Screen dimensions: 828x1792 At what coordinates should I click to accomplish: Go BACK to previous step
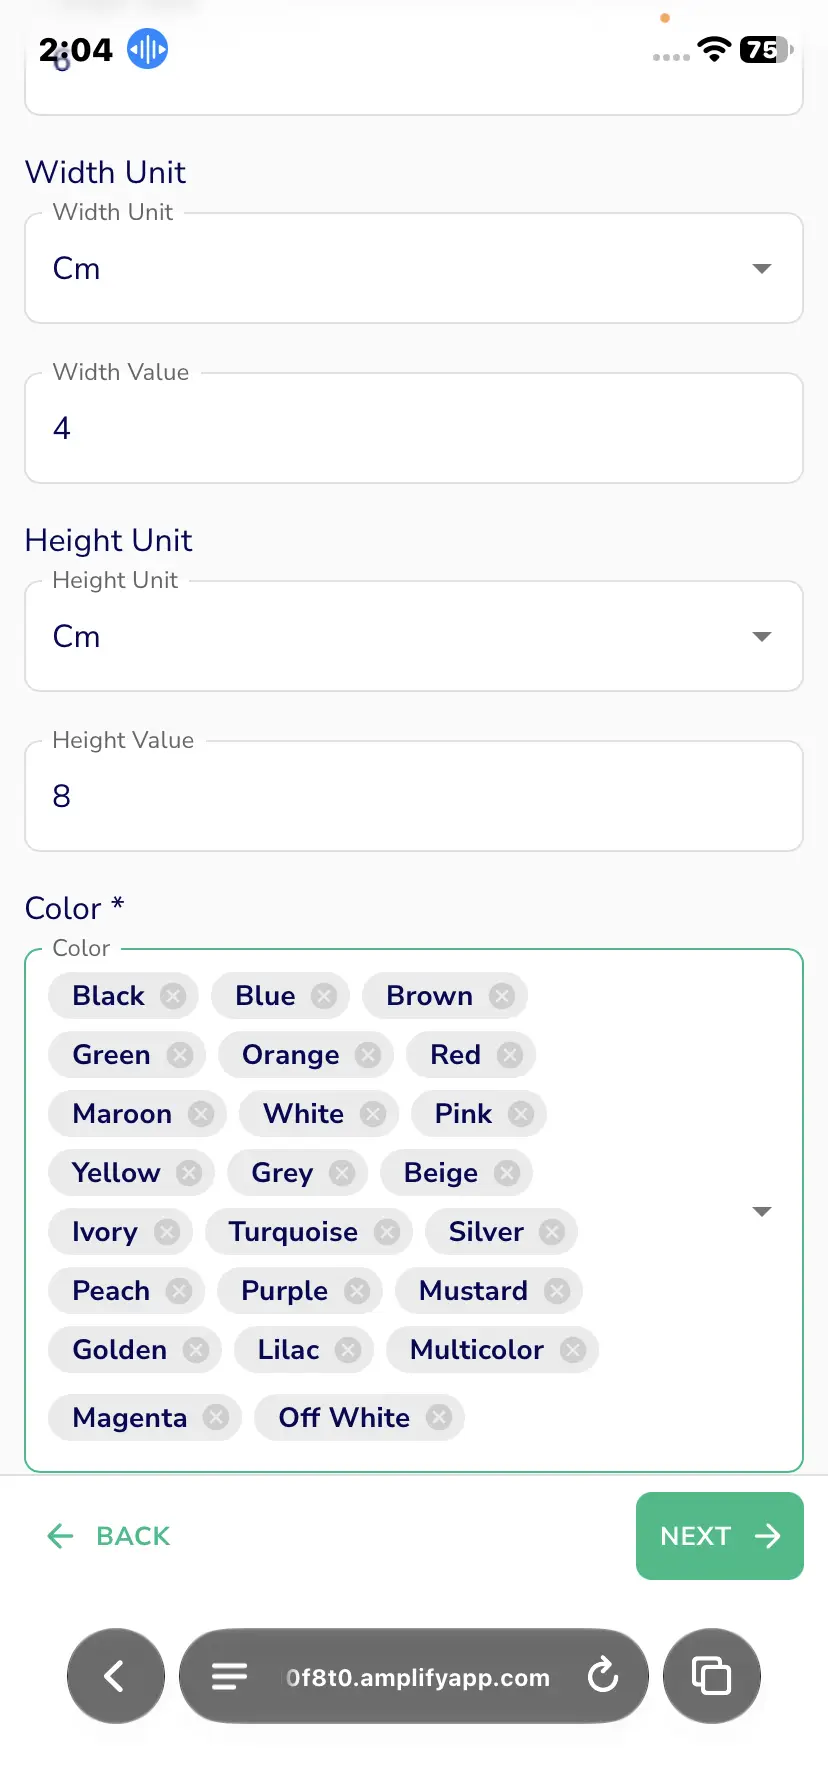pos(109,1536)
